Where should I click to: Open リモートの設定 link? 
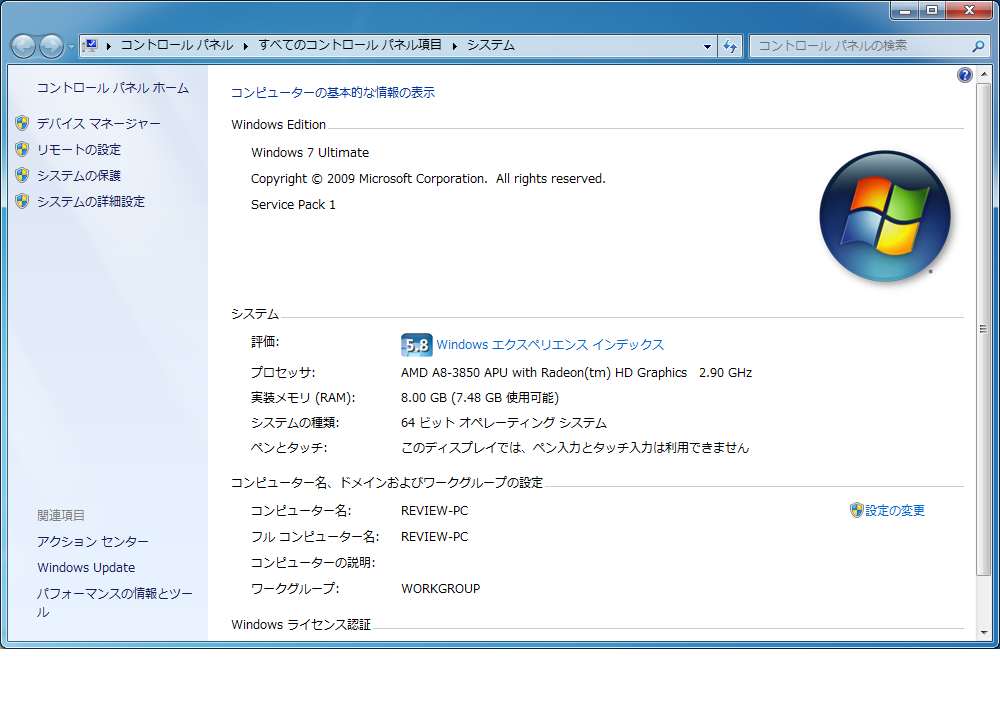[78, 149]
